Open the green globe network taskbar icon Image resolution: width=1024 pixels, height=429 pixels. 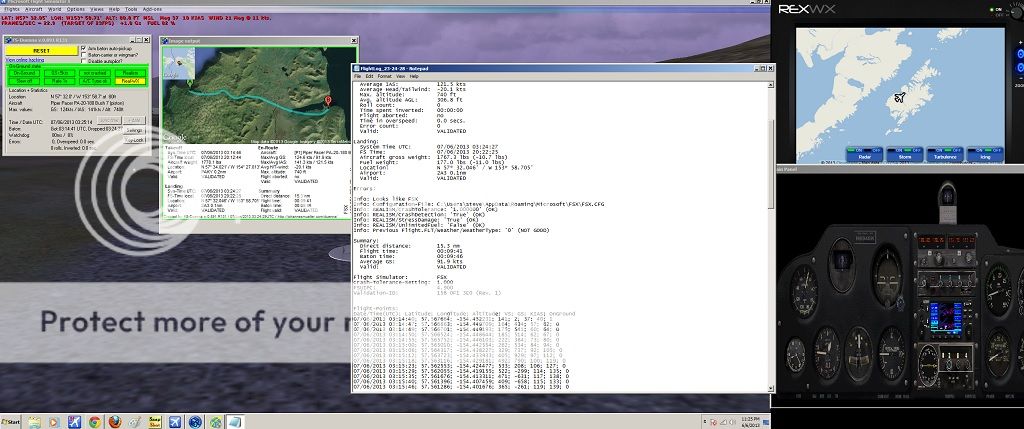(x=216, y=422)
